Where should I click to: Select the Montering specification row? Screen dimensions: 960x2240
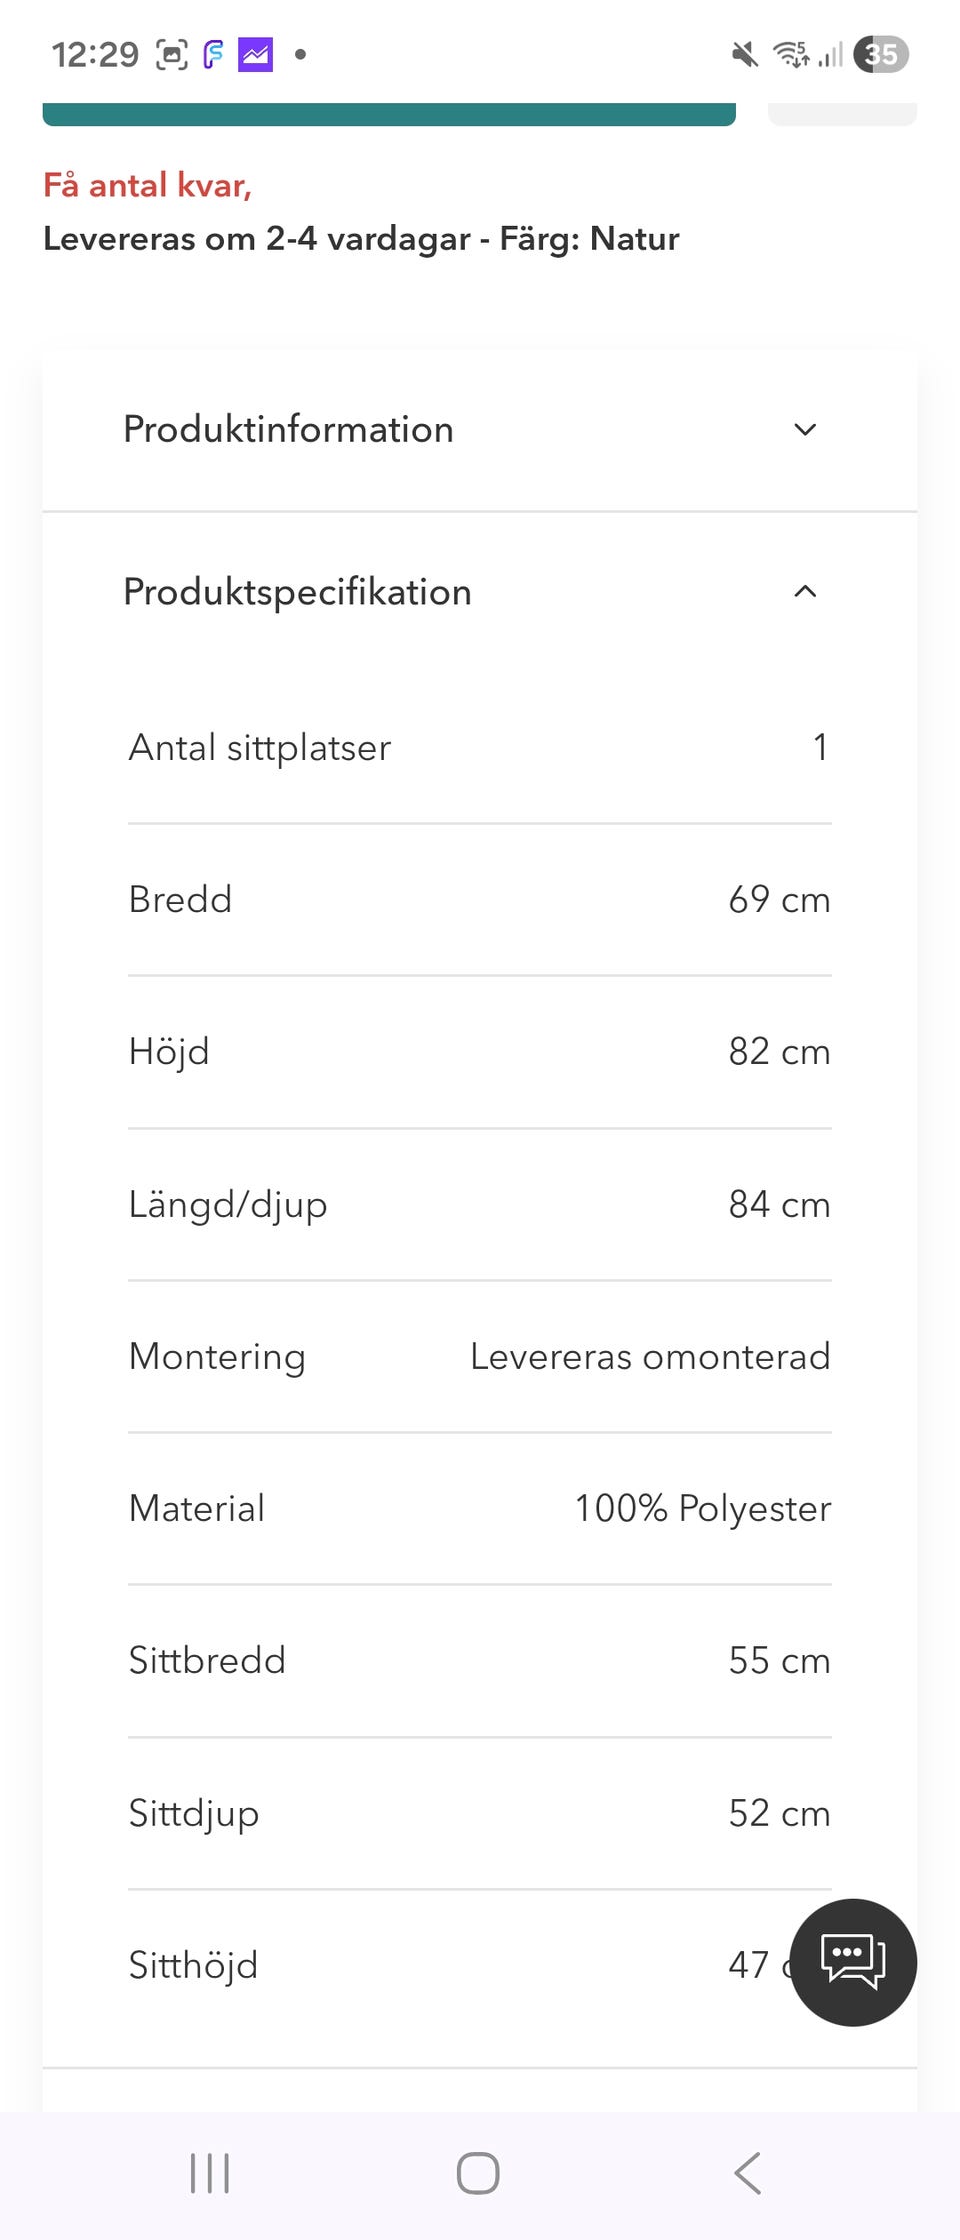coord(480,1357)
